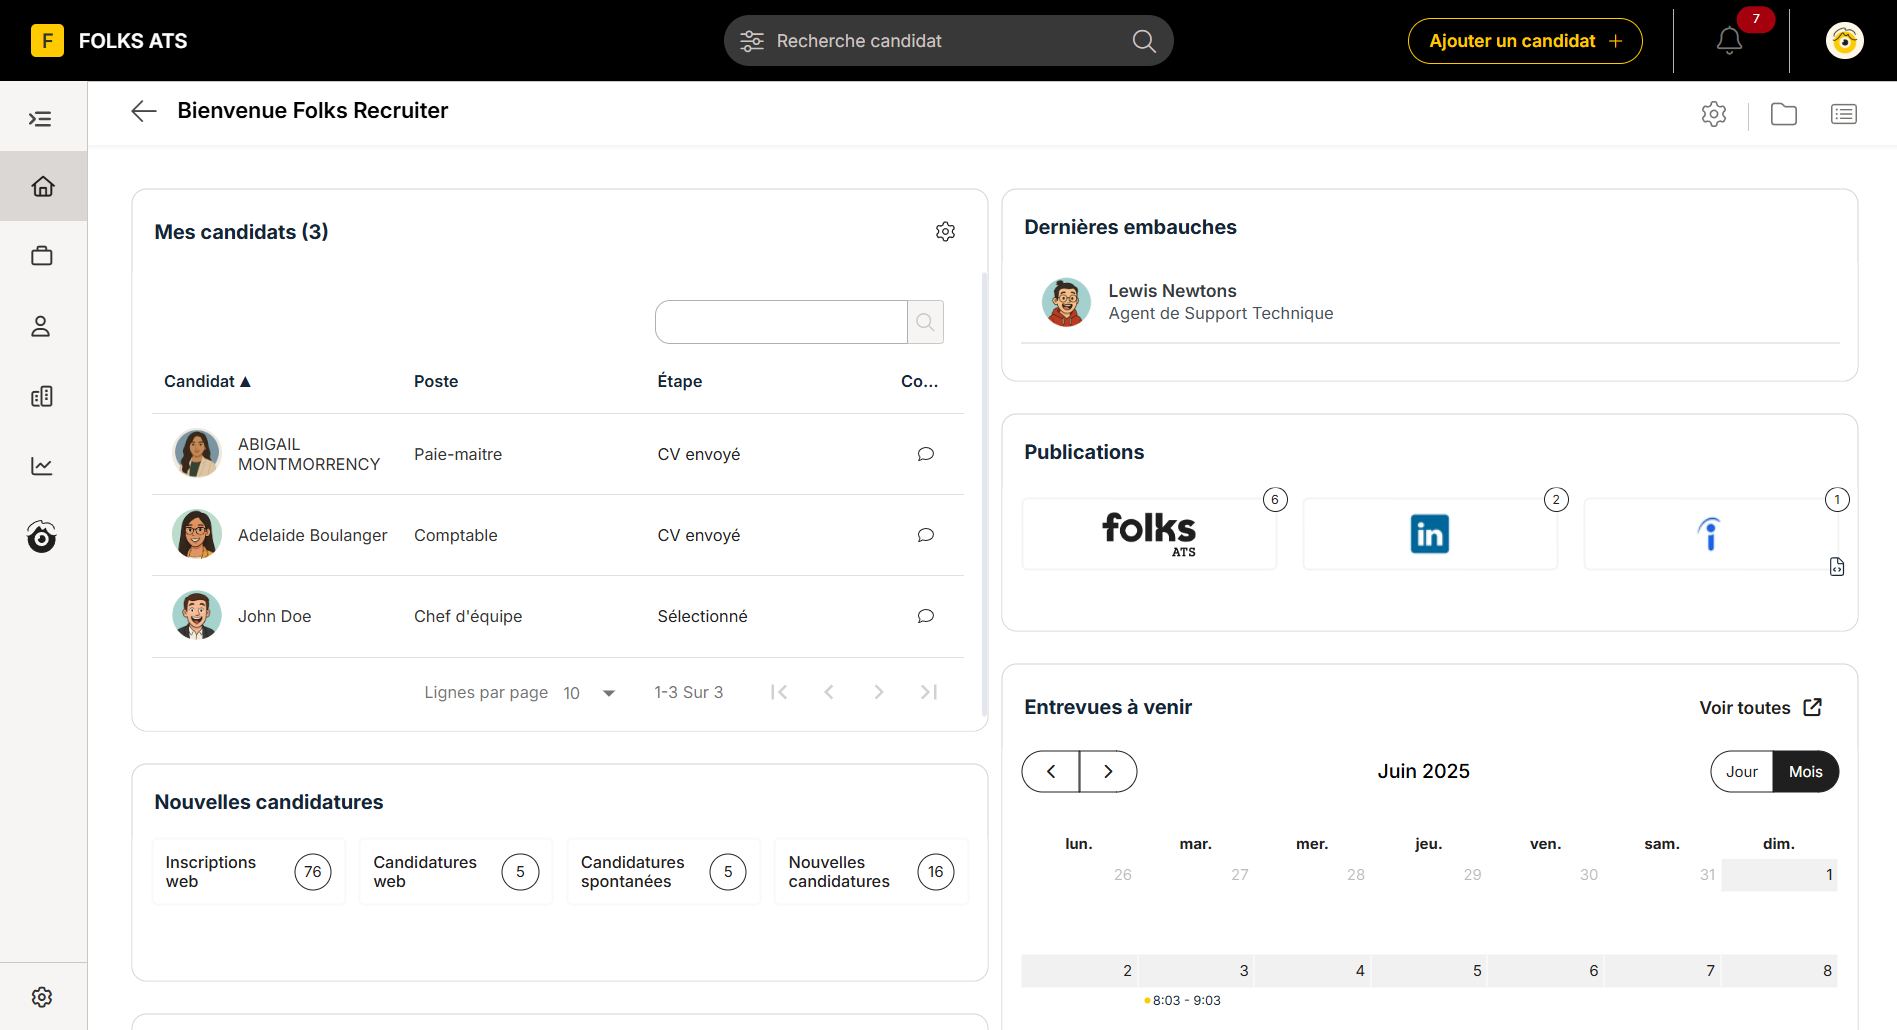Expand the sidebar navigation menu
This screenshot has width=1897, height=1030.
click(41, 119)
